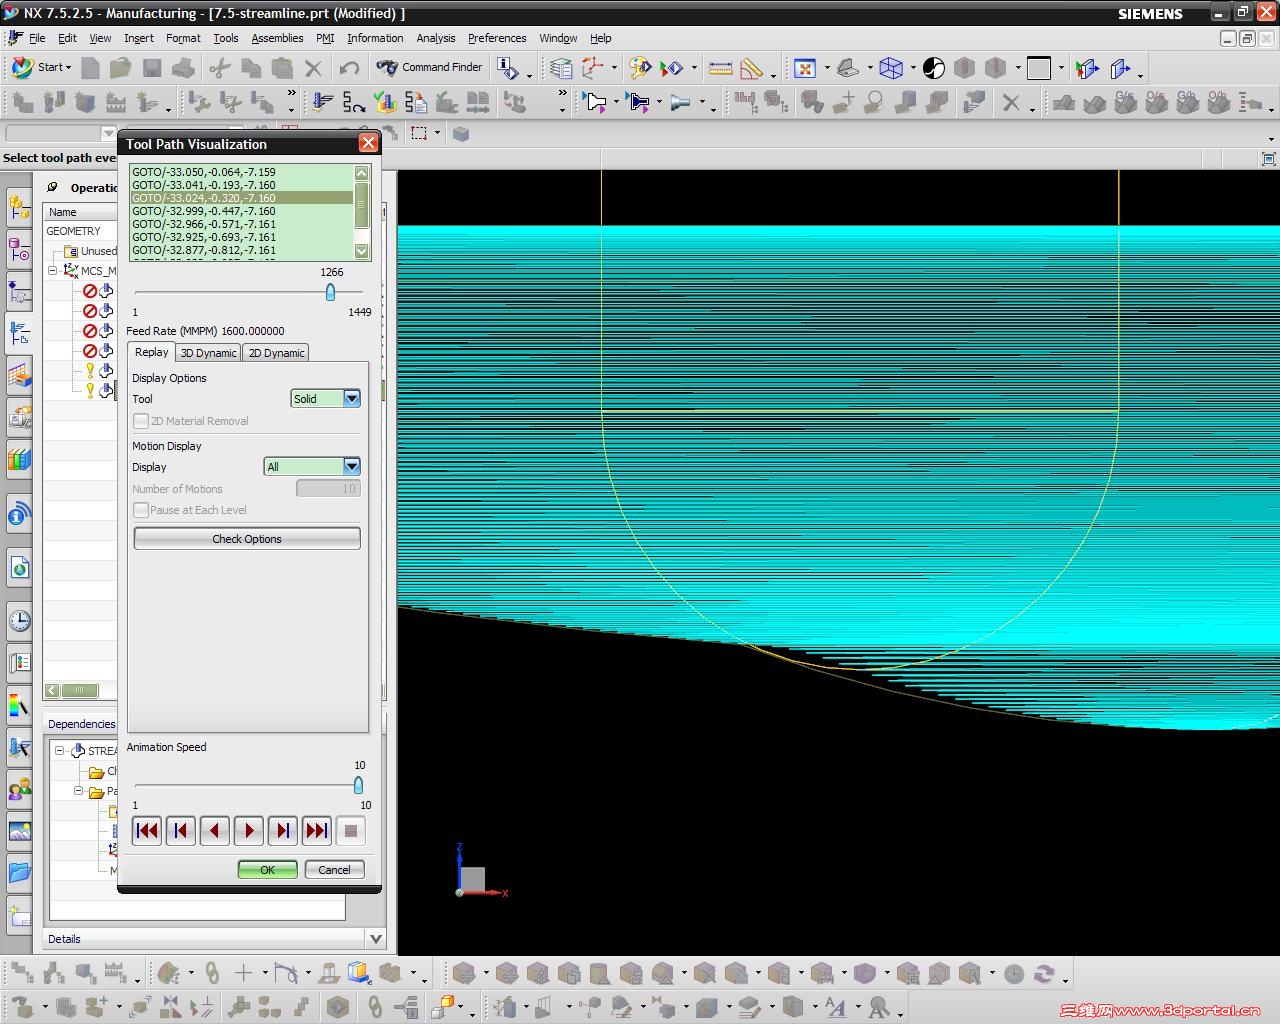
Task: Click the Play forward button
Action: pyautogui.click(x=249, y=830)
